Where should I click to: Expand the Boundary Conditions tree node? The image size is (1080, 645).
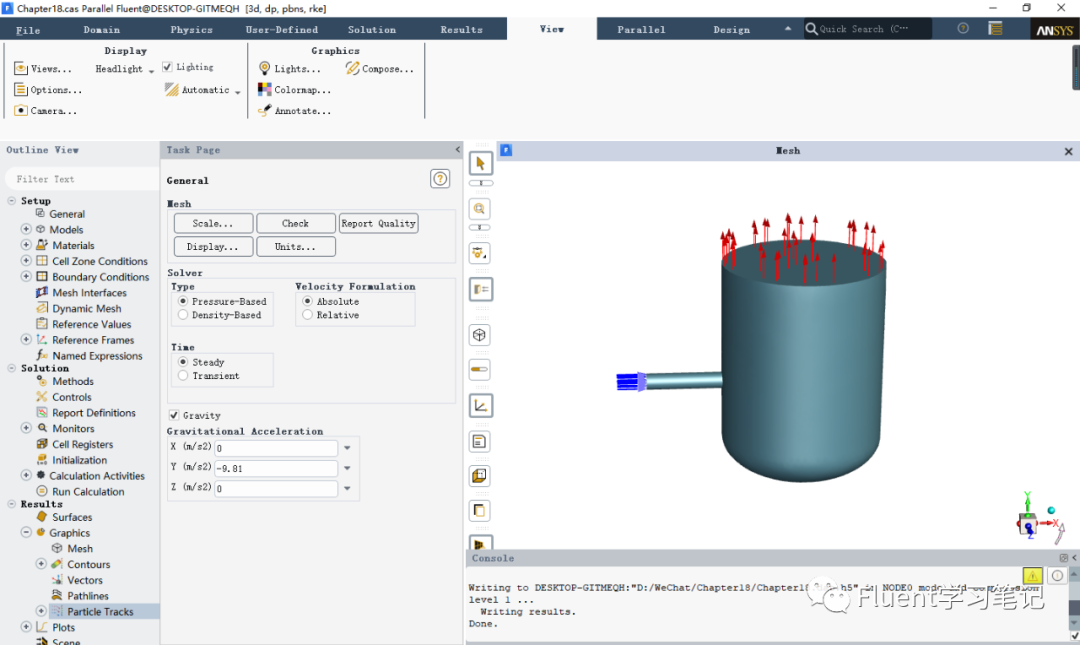tap(26, 276)
